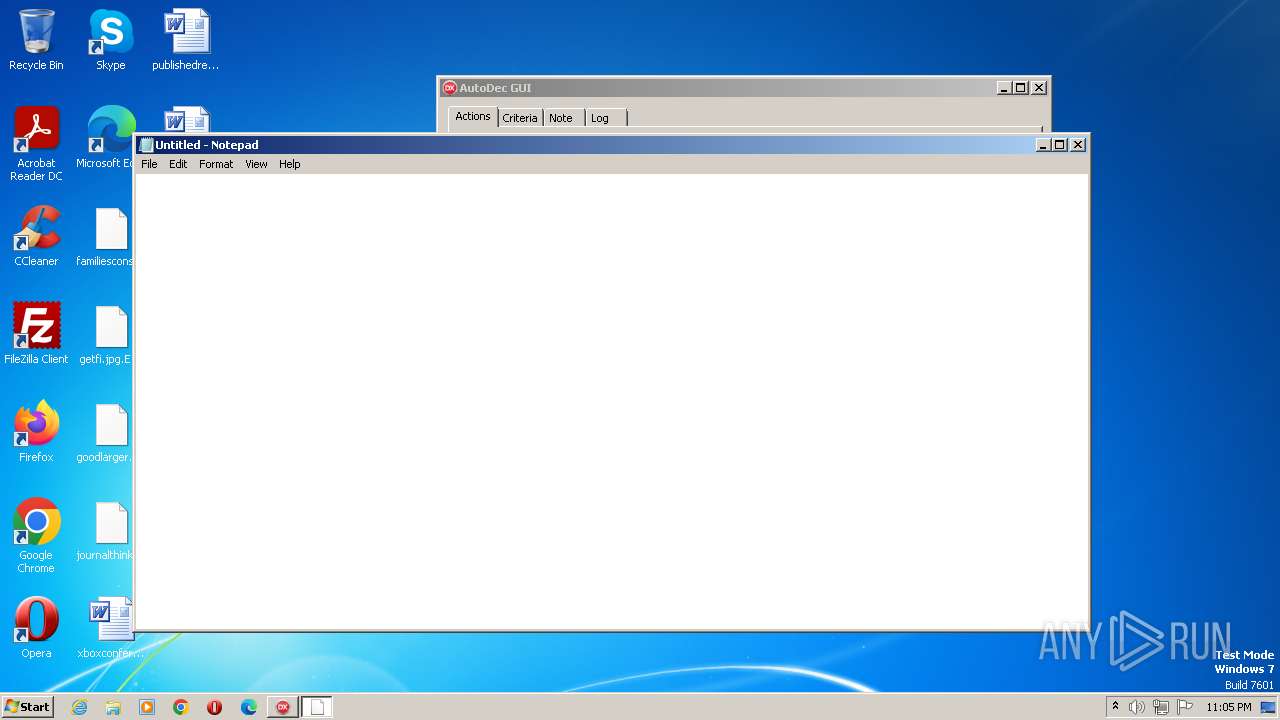Switch to Criteria tab in AutoDec GUI
The image size is (1280, 720).
(x=520, y=118)
